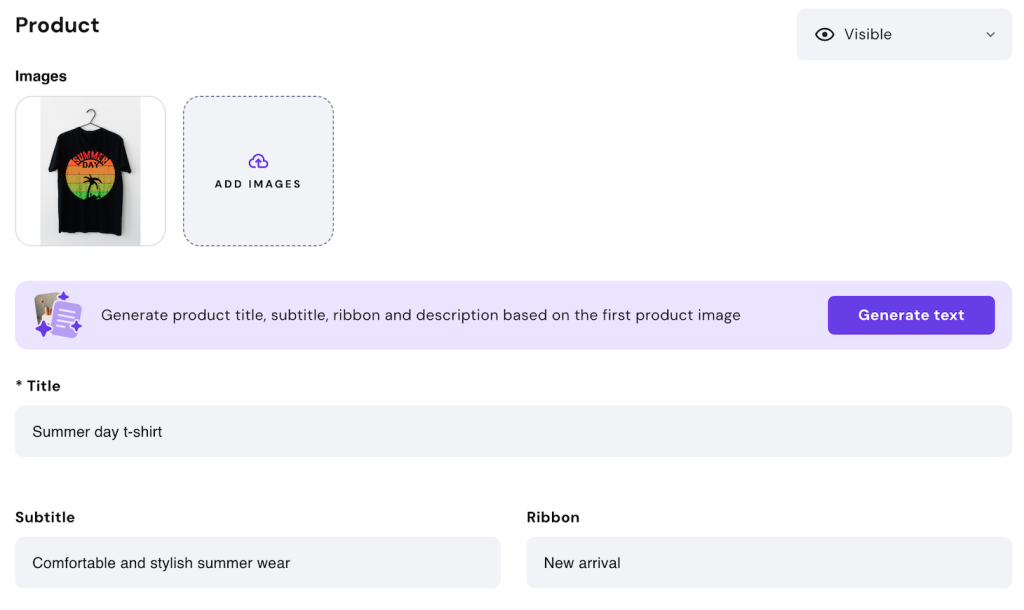This screenshot has height=610, width=1024.
Task: Click the ADD IMAGES label
Action: (x=258, y=184)
